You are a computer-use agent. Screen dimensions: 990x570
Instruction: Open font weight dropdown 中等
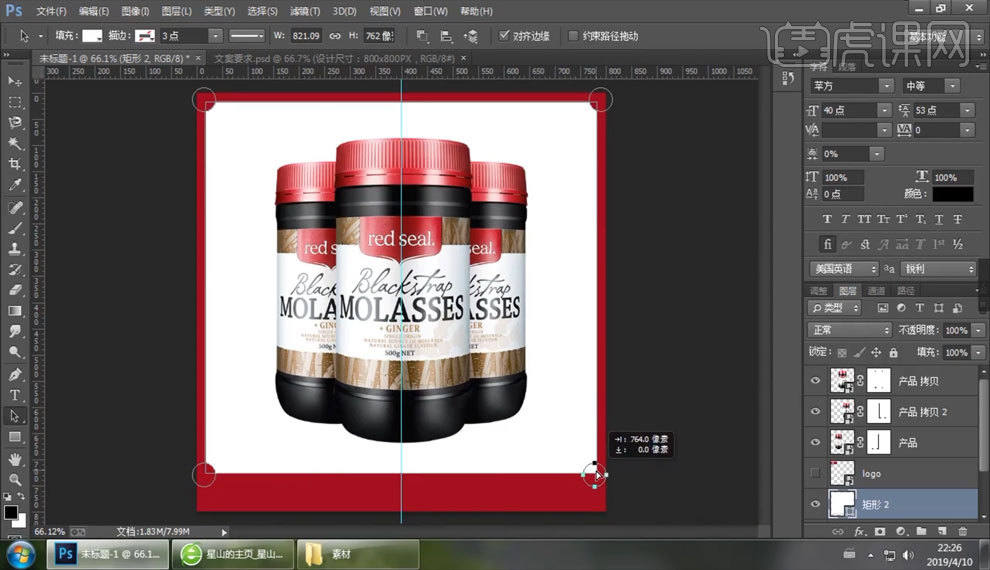point(953,85)
